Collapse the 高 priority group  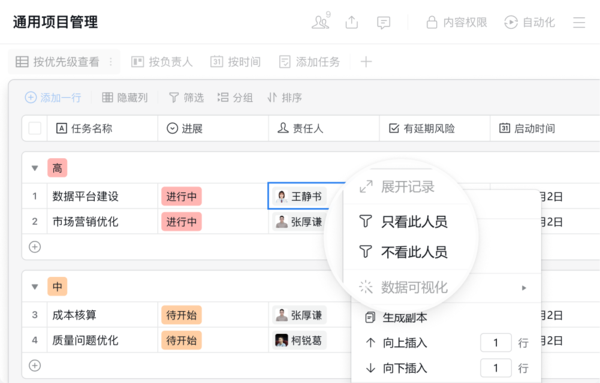tap(35, 168)
